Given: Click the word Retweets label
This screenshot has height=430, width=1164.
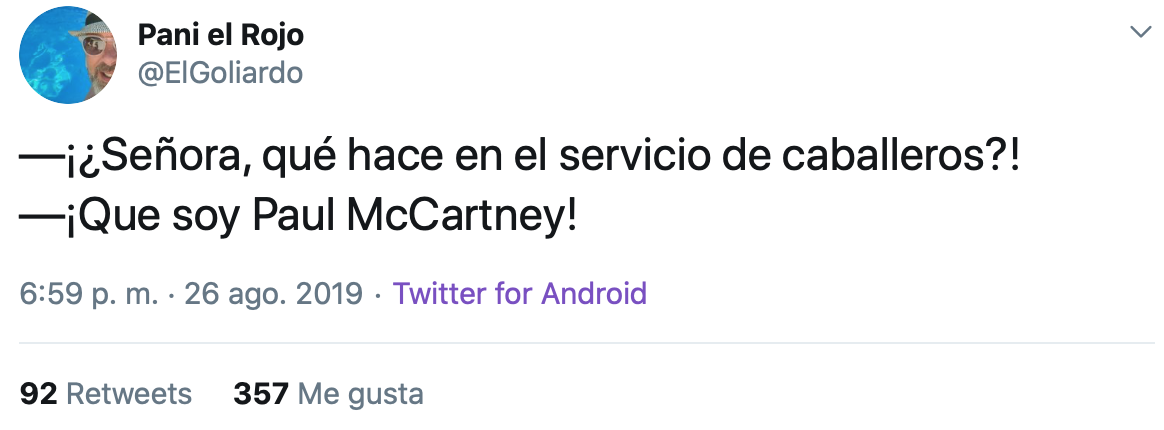Looking at the screenshot, I should pos(128,393).
